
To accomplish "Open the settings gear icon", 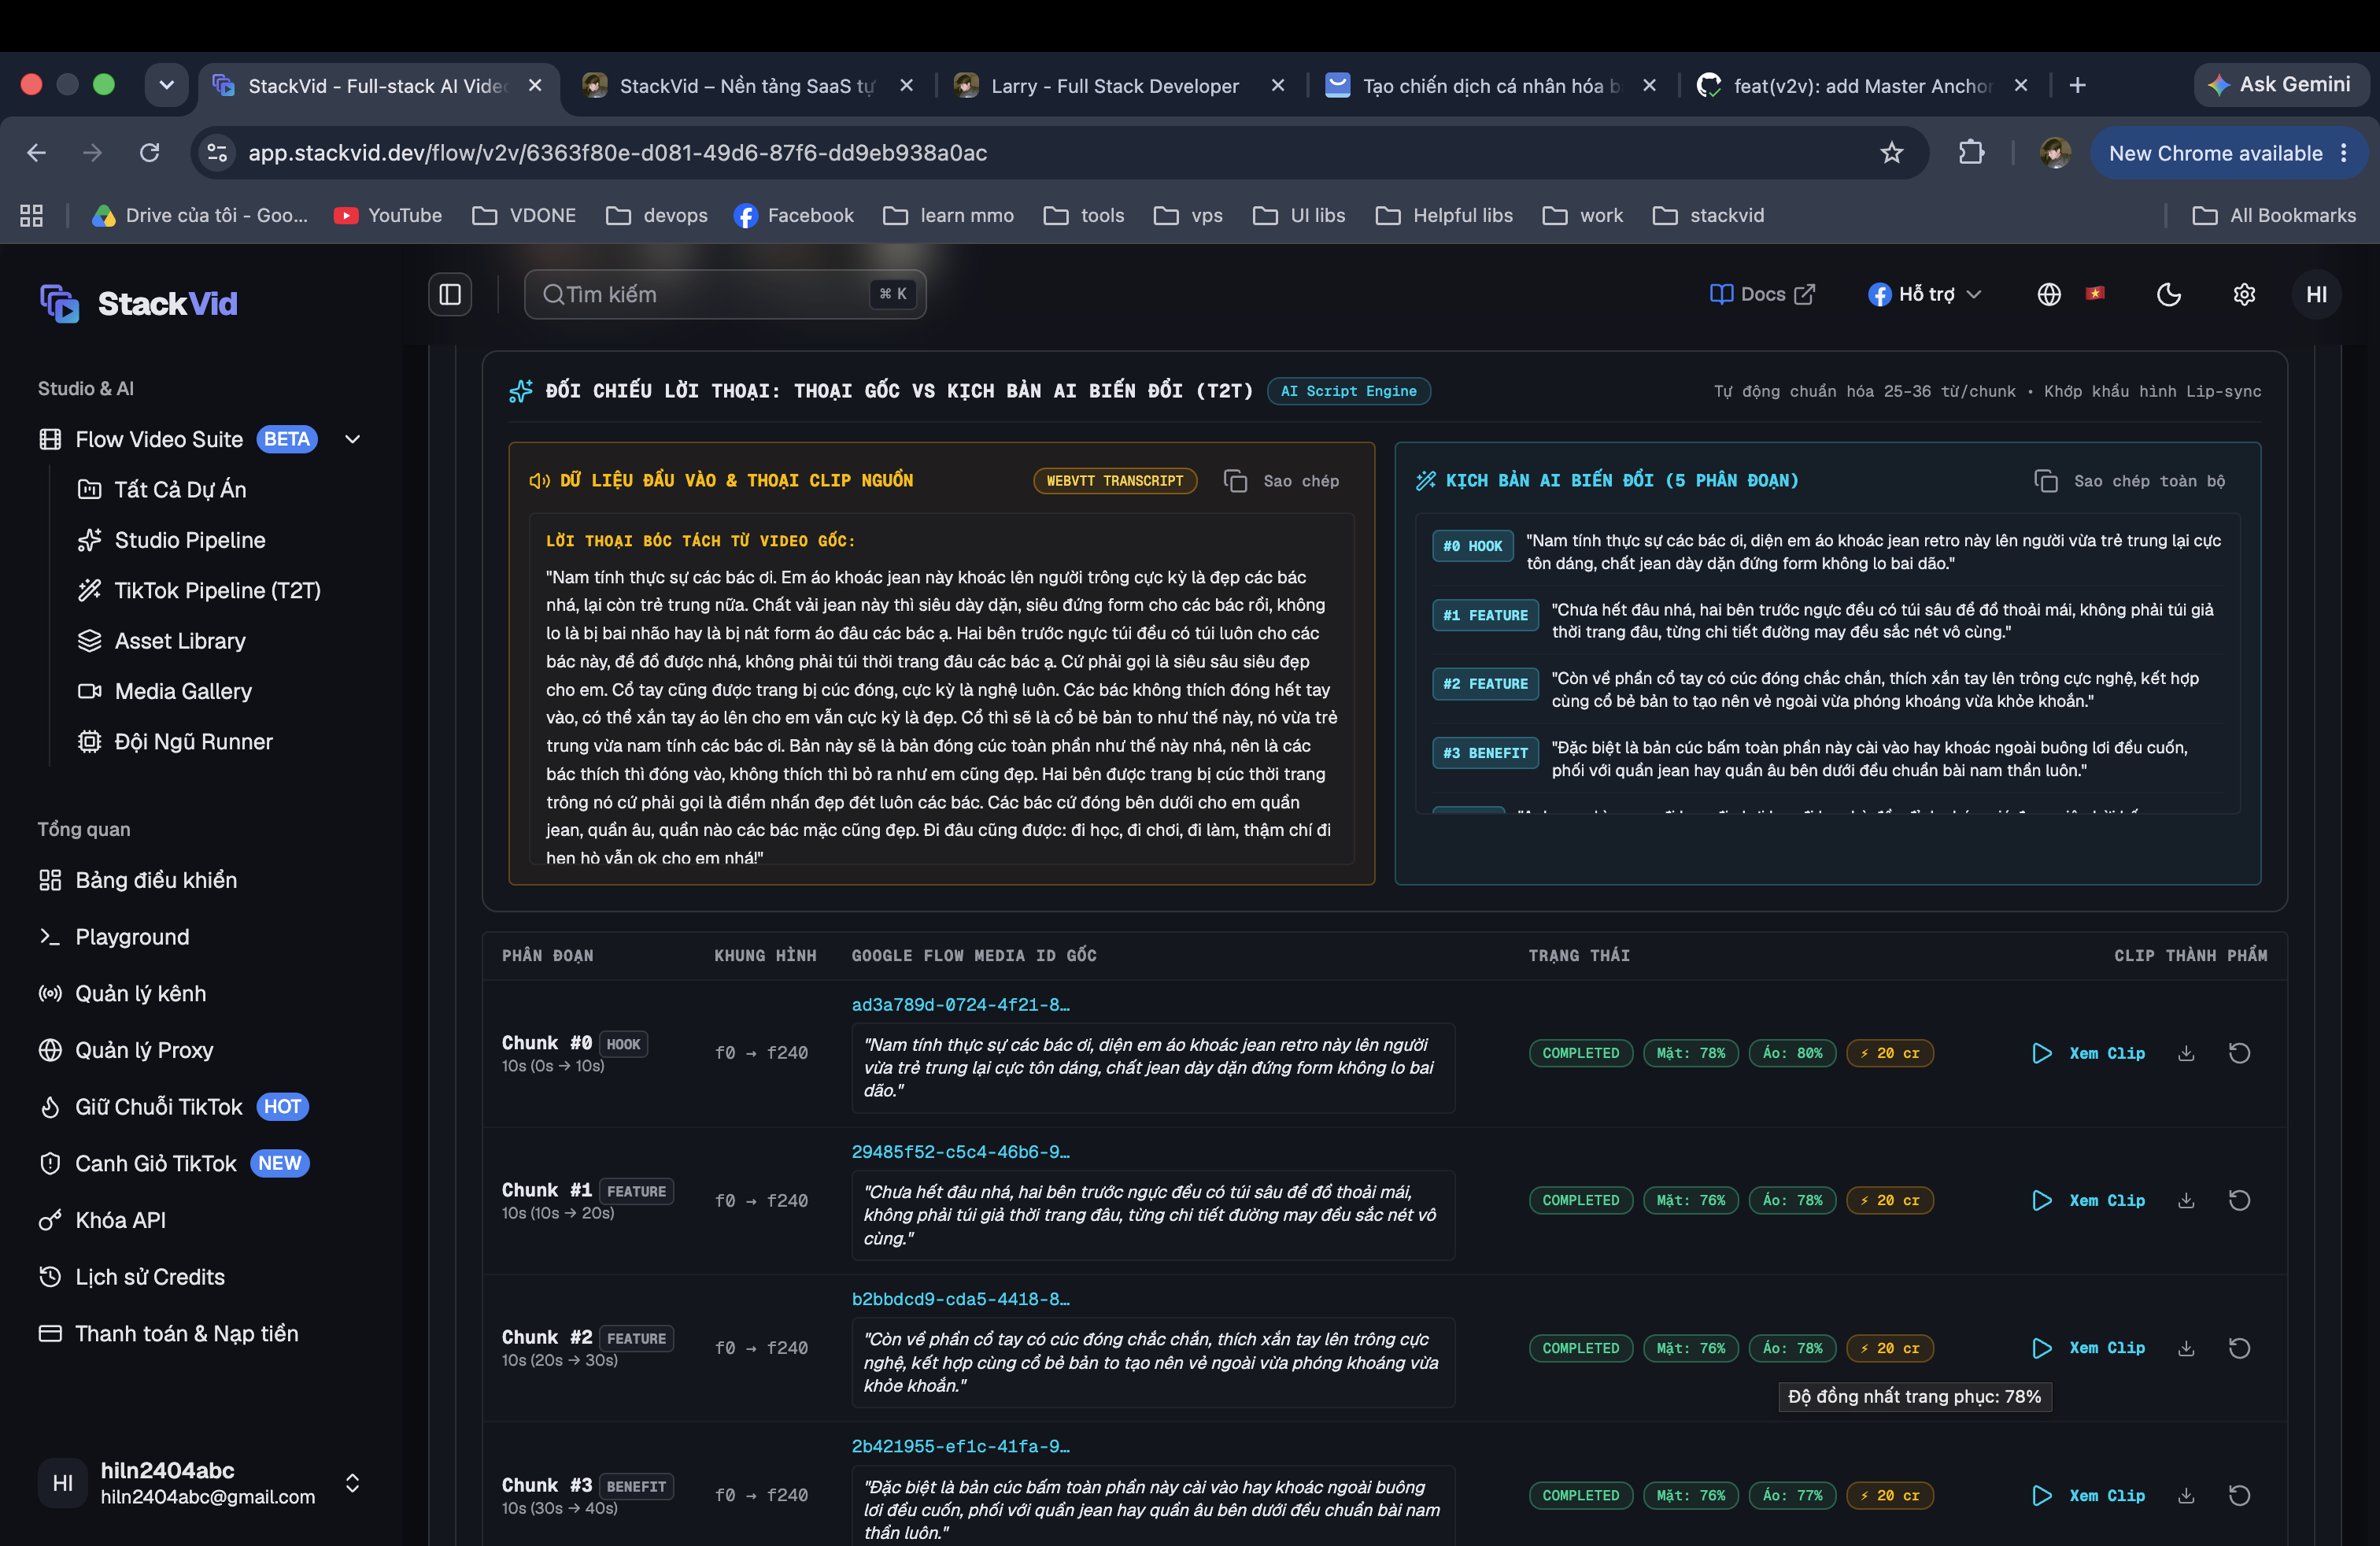I will 2244,294.
